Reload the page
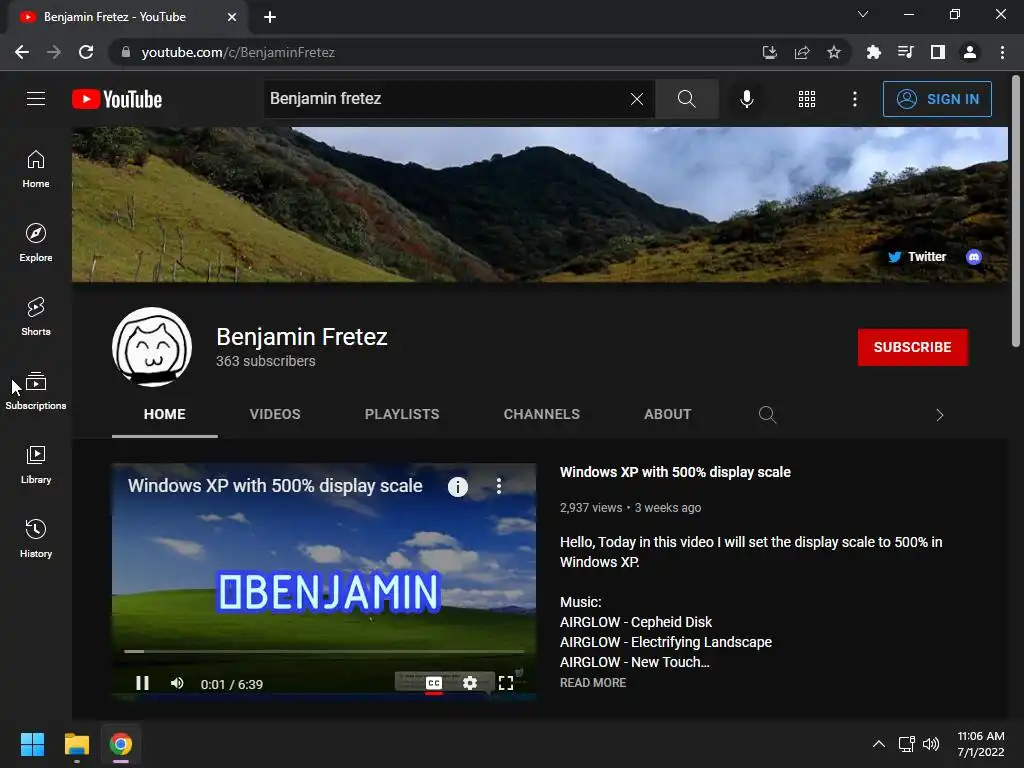Screen dimensions: 1024x768 click(x=86, y=52)
